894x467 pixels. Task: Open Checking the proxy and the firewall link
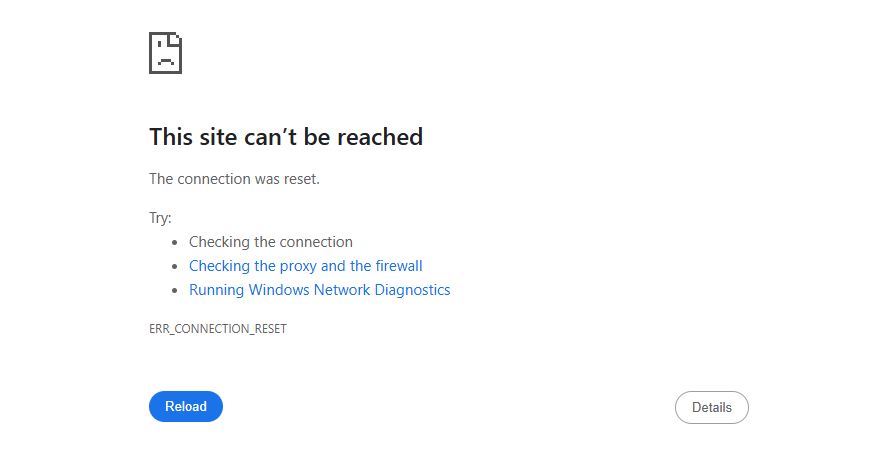(x=305, y=266)
